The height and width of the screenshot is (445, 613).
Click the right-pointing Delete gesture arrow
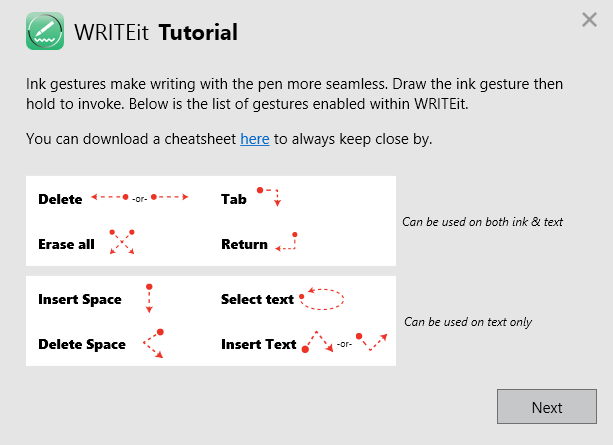click(170, 198)
